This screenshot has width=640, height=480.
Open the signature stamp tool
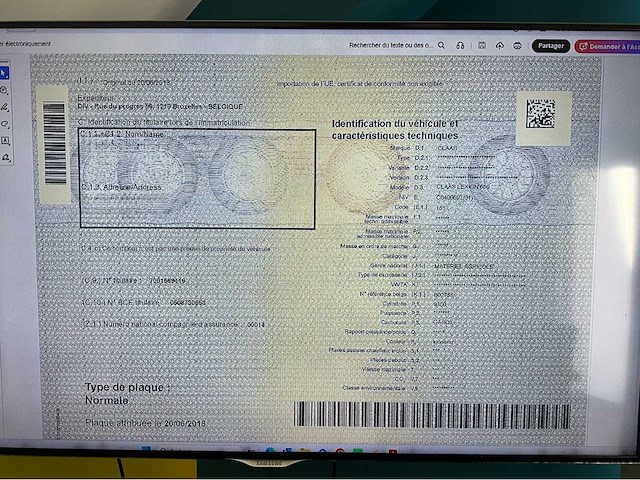(x=5, y=157)
